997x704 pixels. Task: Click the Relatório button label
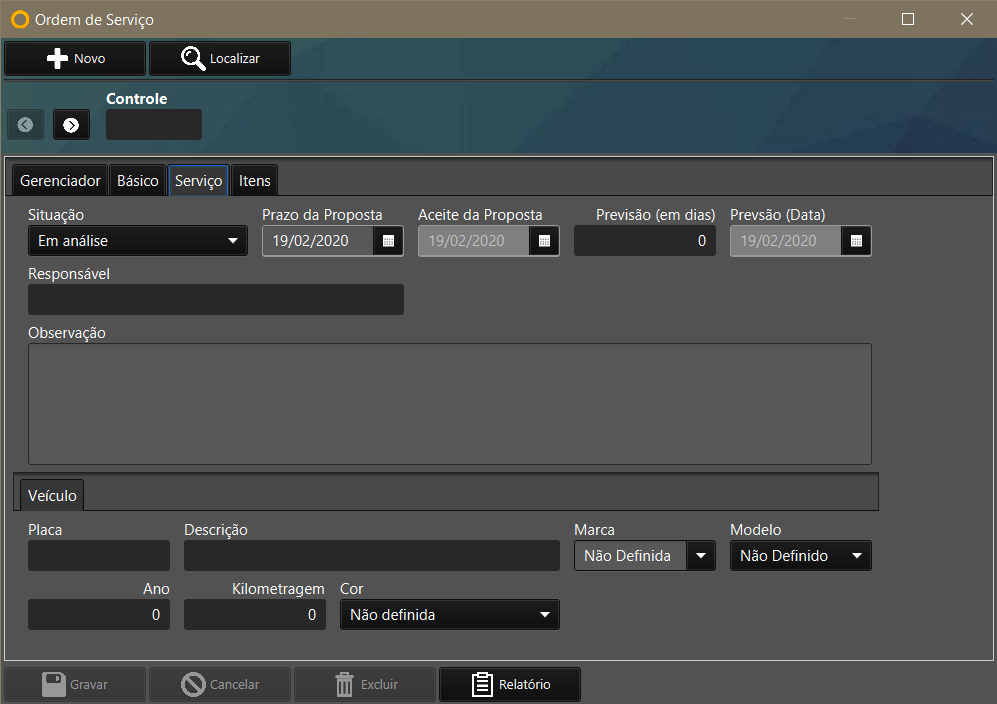[525, 684]
